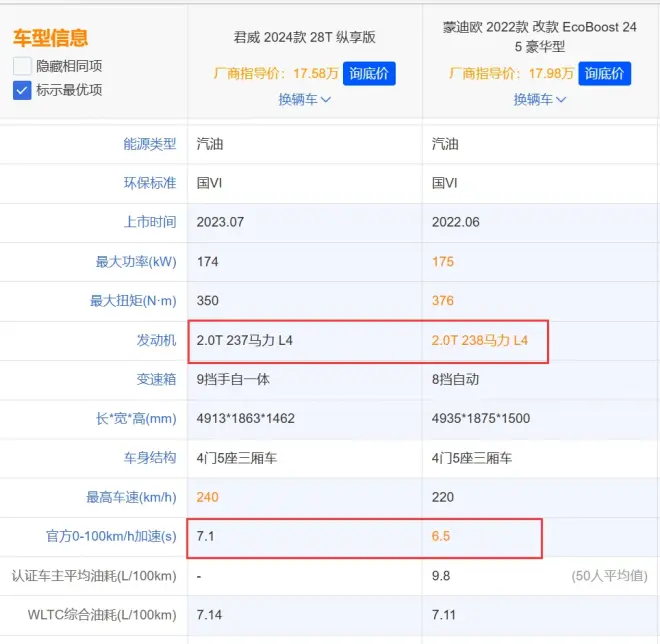The image size is (660, 644).
Task: Click the 官方0-100km/h加速(s) label
Action: coord(111,537)
